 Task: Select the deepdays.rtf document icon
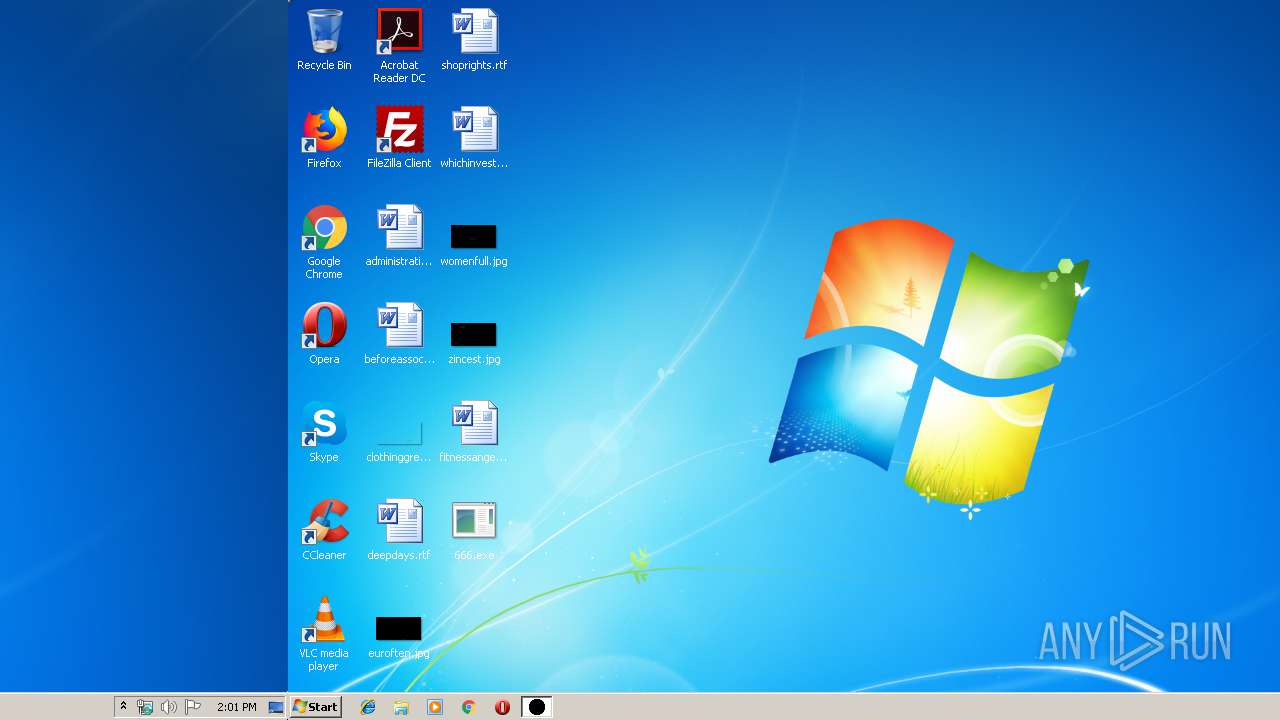399,530
